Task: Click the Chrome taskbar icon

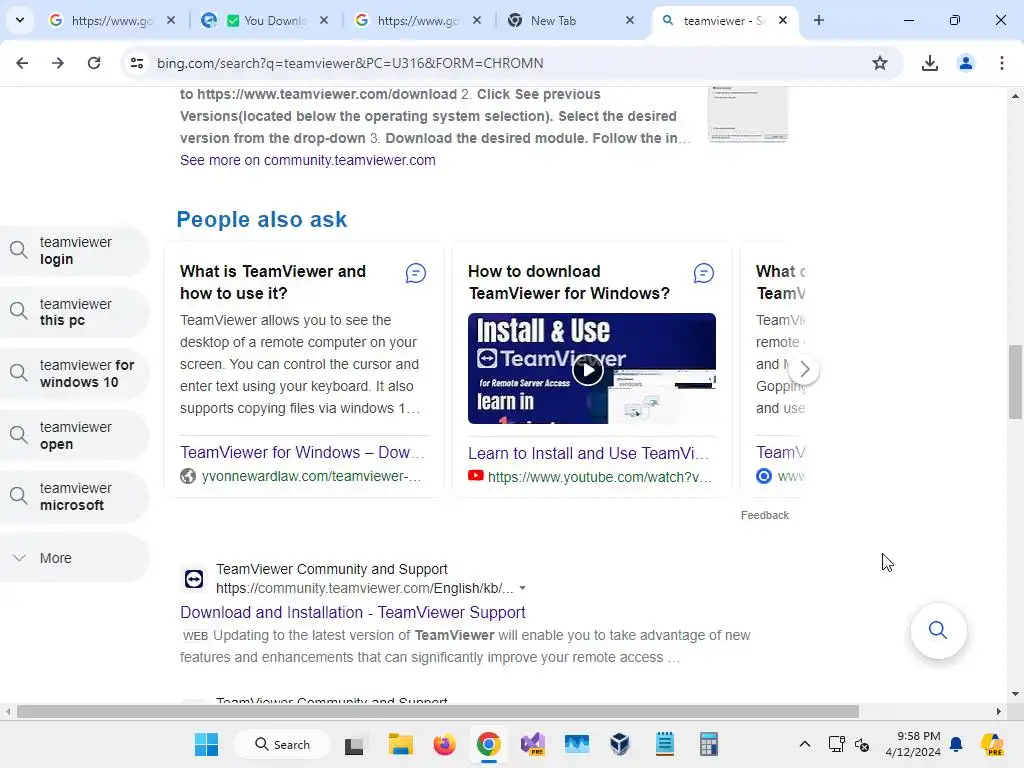Action: [x=488, y=744]
